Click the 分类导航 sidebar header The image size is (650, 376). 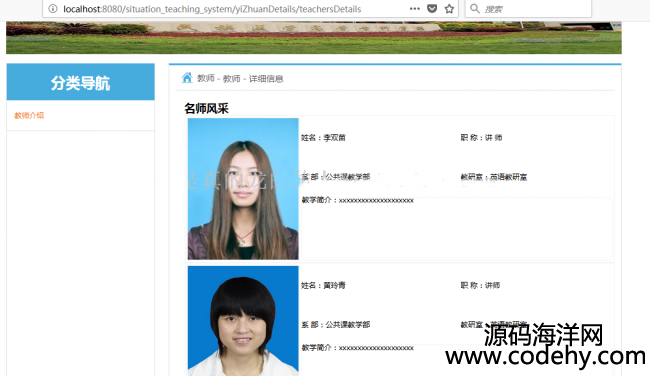pyautogui.click(x=80, y=82)
